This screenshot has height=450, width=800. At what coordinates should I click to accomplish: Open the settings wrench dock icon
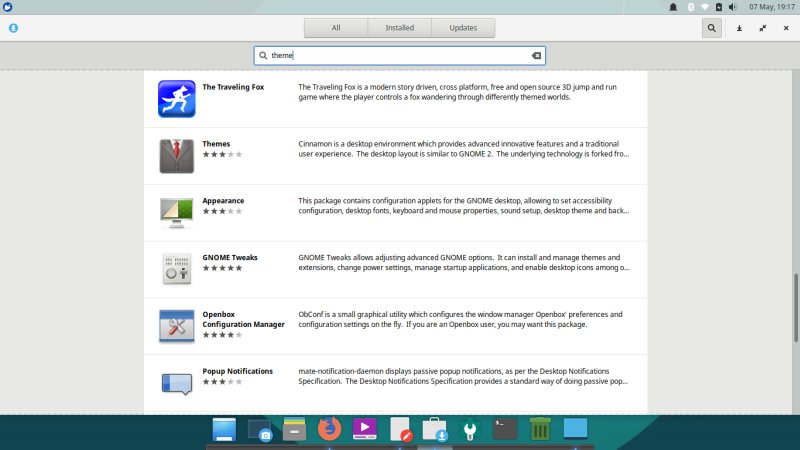point(470,430)
